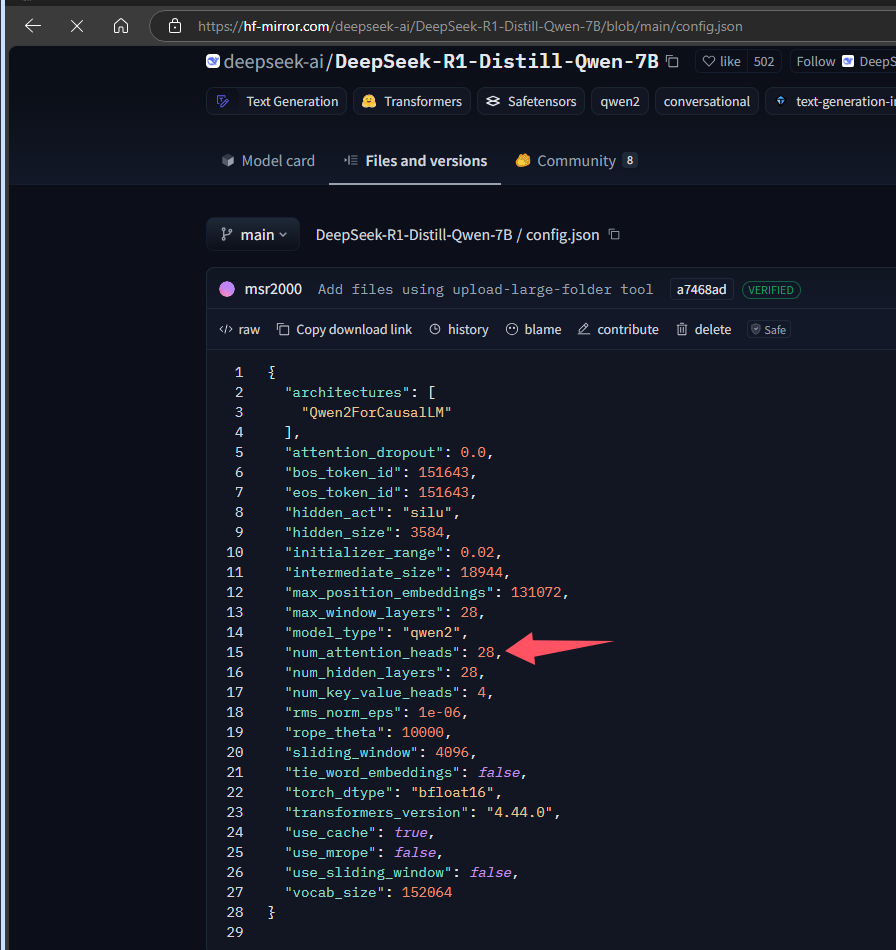The width and height of the screenshot is (896, 950).
Task: Expand the main branch dropdown
Action: 253,234
